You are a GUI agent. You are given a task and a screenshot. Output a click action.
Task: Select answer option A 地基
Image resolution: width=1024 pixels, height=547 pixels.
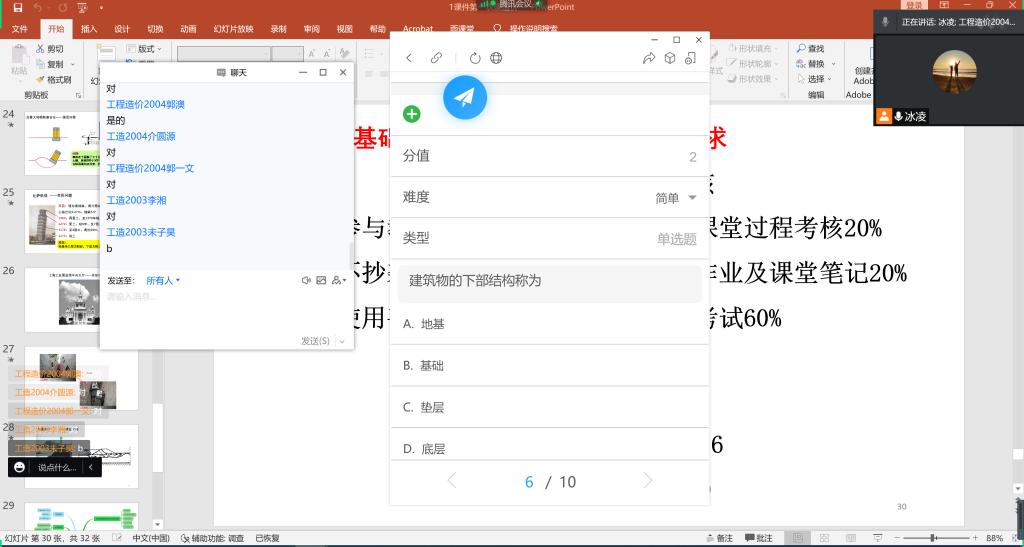click(424, 324)
